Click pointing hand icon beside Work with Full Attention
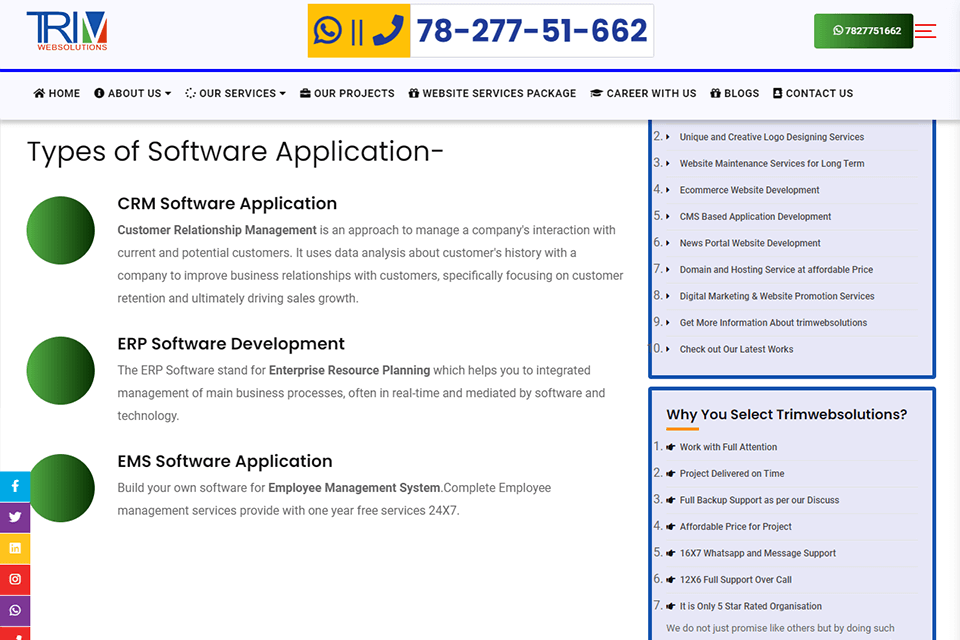 click(670, 447)
